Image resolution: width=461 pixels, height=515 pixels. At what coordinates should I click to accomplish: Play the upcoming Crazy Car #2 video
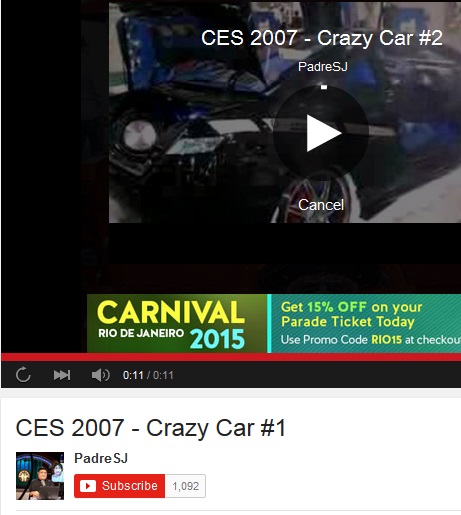coord(321,133)
